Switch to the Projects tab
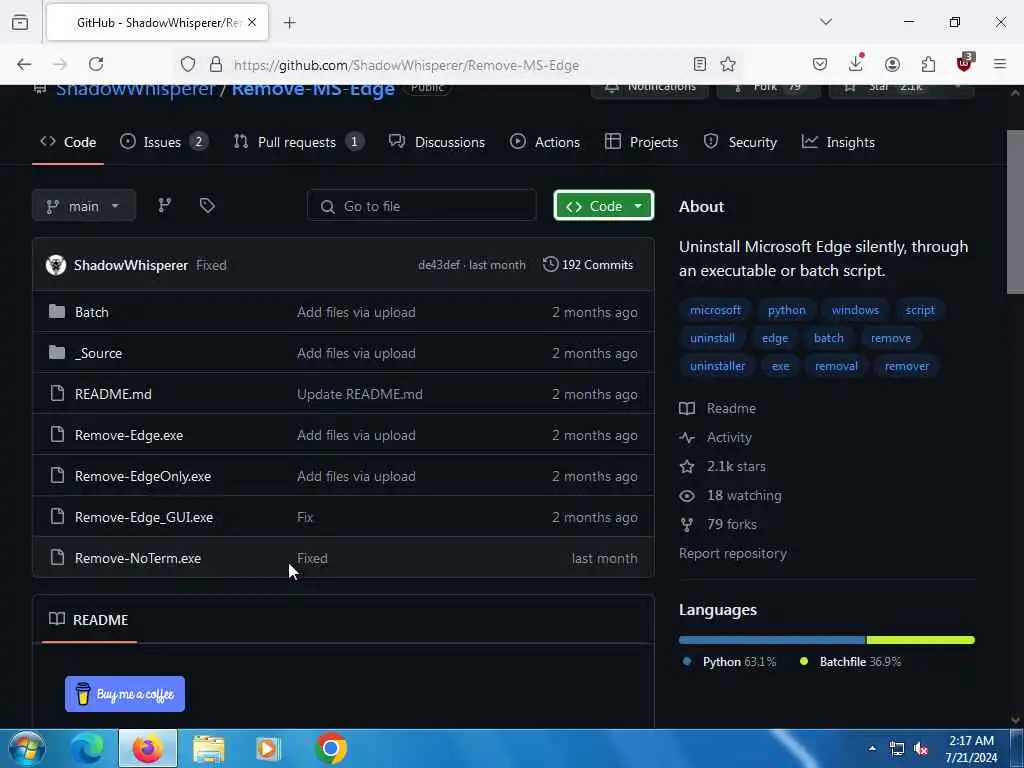This screenshot has width=1024, height=768. pos(641,142)
